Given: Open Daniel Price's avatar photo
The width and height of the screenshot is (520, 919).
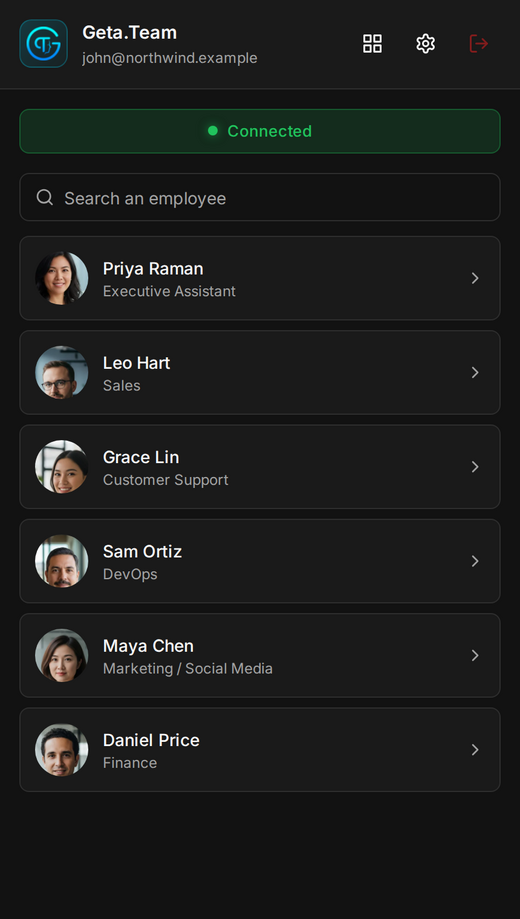Looking at the screenshot, I should (x=62, y=750).
